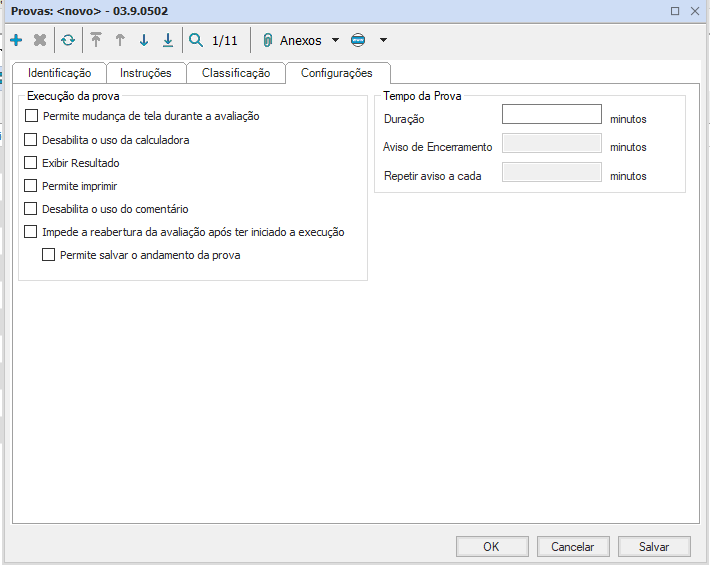Open dropdown arrow beside the blue round icon
Screen dimensions: 710x566
383,41
